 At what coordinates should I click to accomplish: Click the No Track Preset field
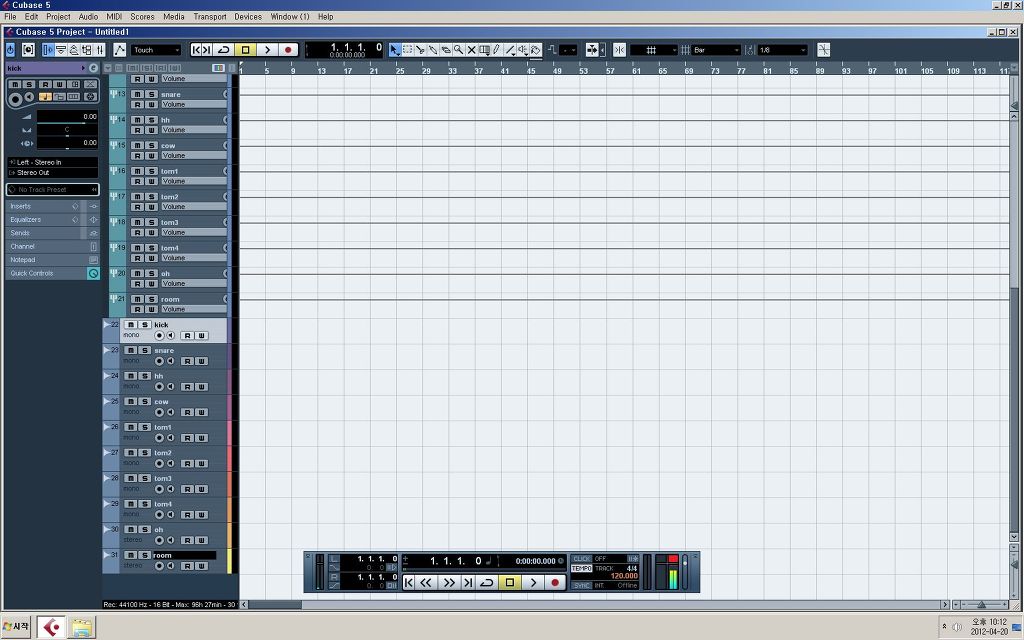click(x=52, y=189)
